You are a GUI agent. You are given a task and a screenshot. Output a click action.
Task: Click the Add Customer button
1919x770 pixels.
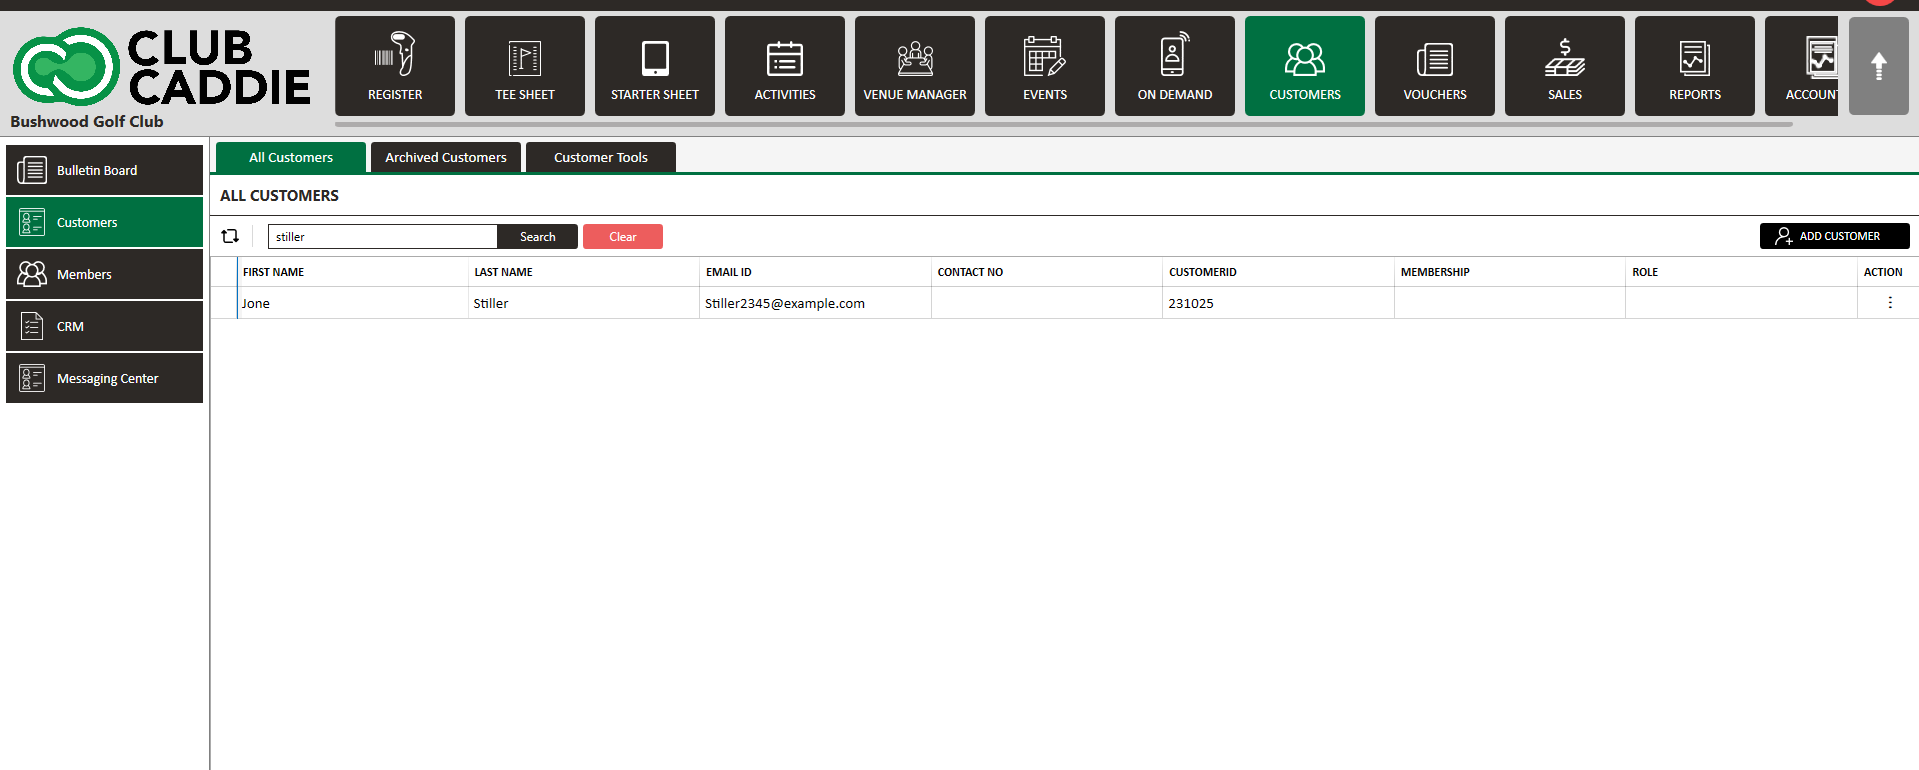(1834, 236)
